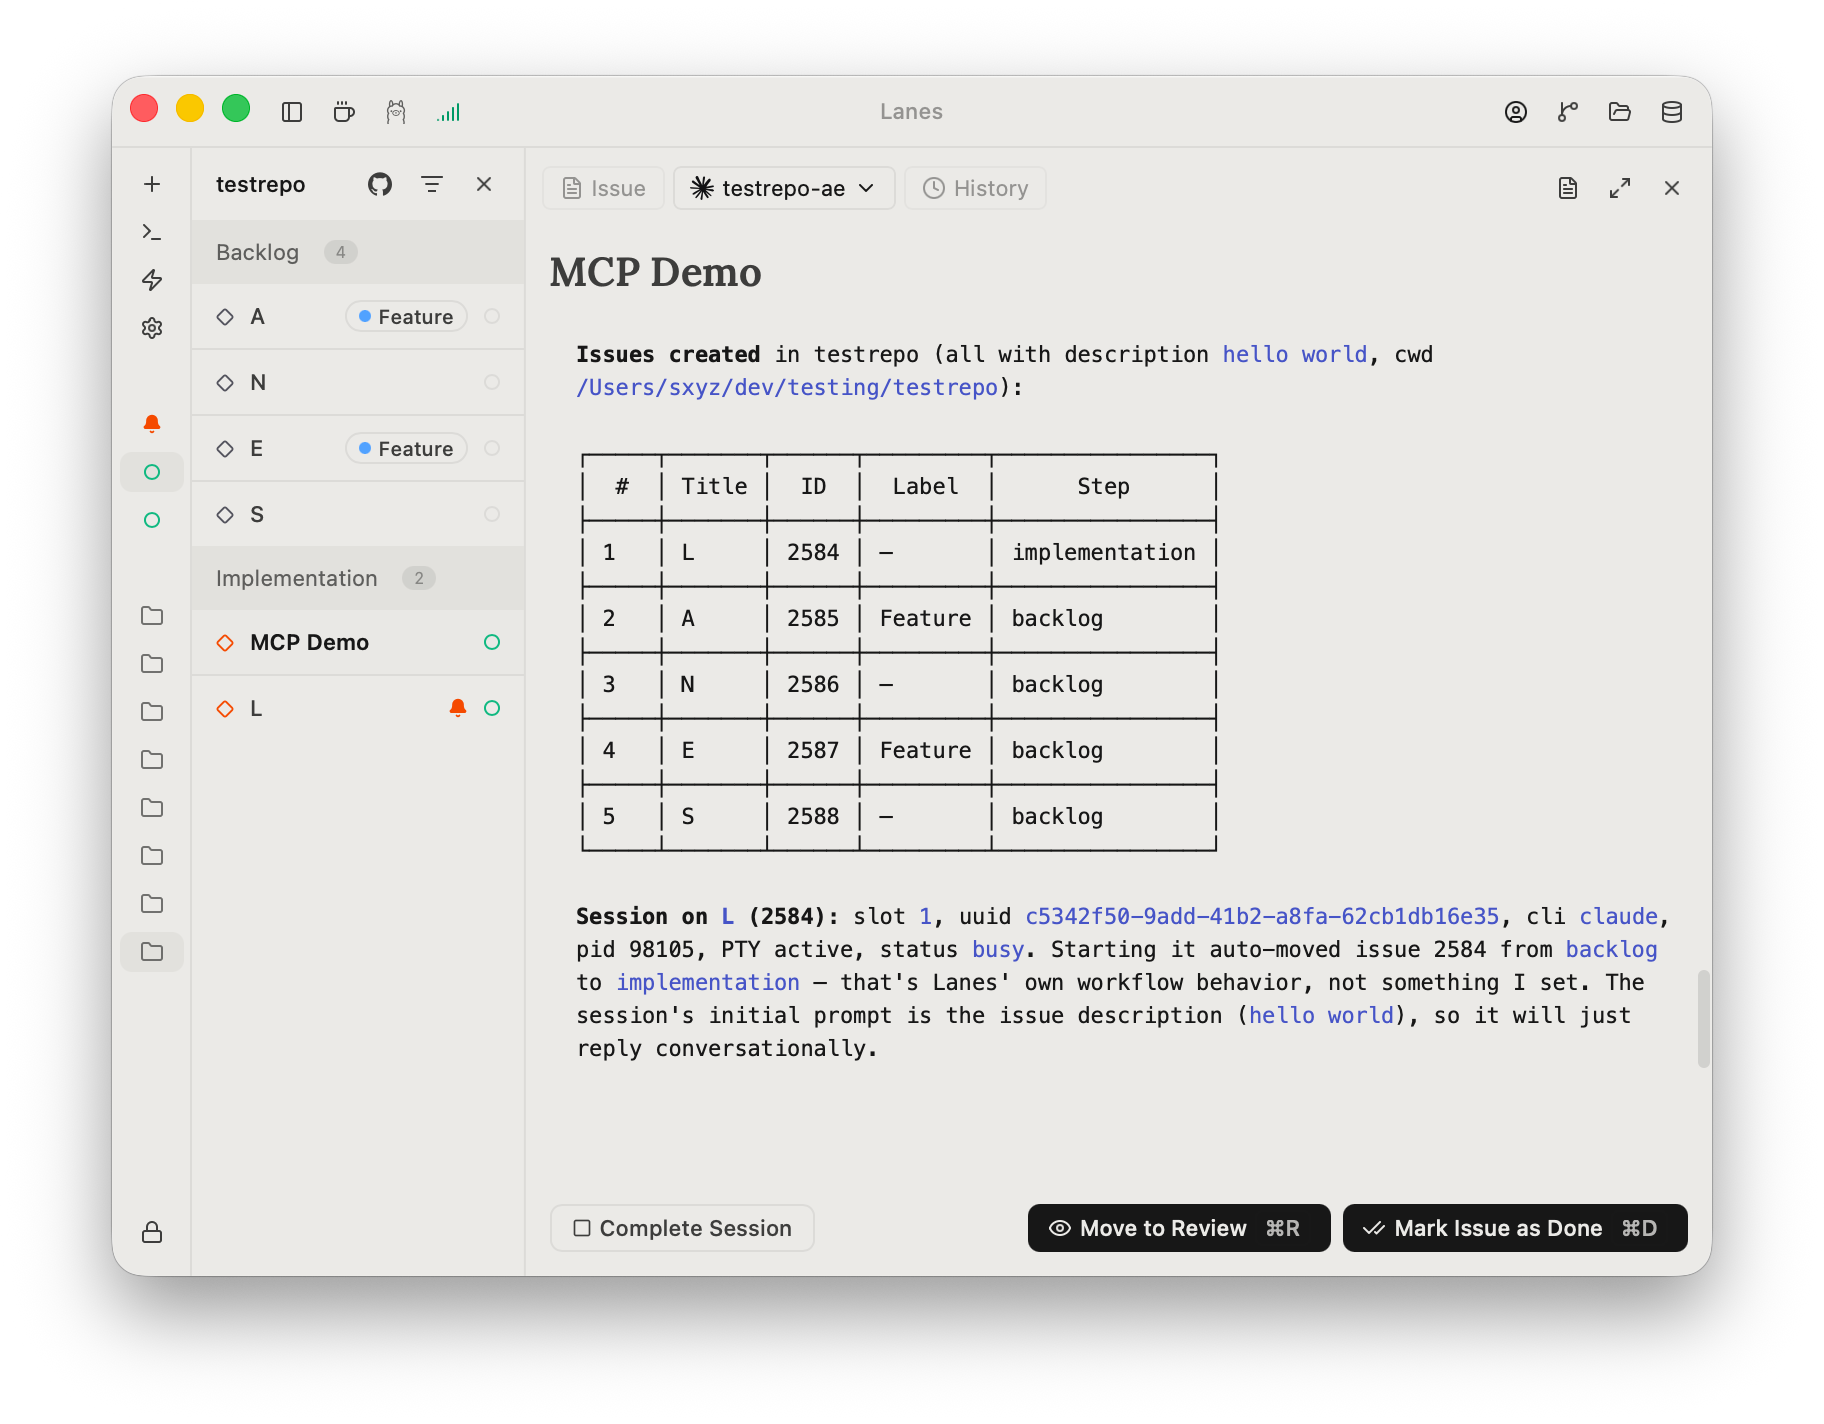Open the filter icon in testrepo panel
The image size is (1824, 1424).
[432, 184]
